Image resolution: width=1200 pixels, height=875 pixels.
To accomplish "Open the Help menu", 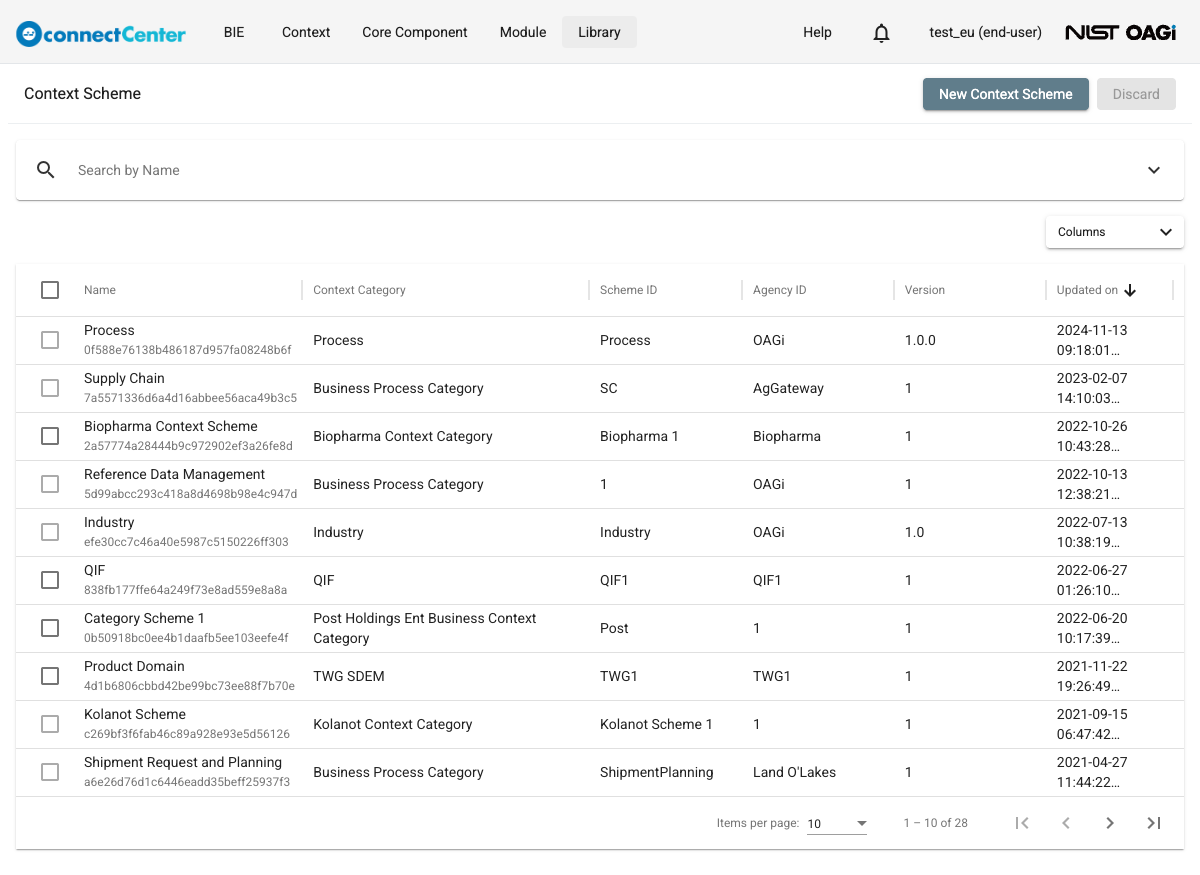I will tap(817, 32).
